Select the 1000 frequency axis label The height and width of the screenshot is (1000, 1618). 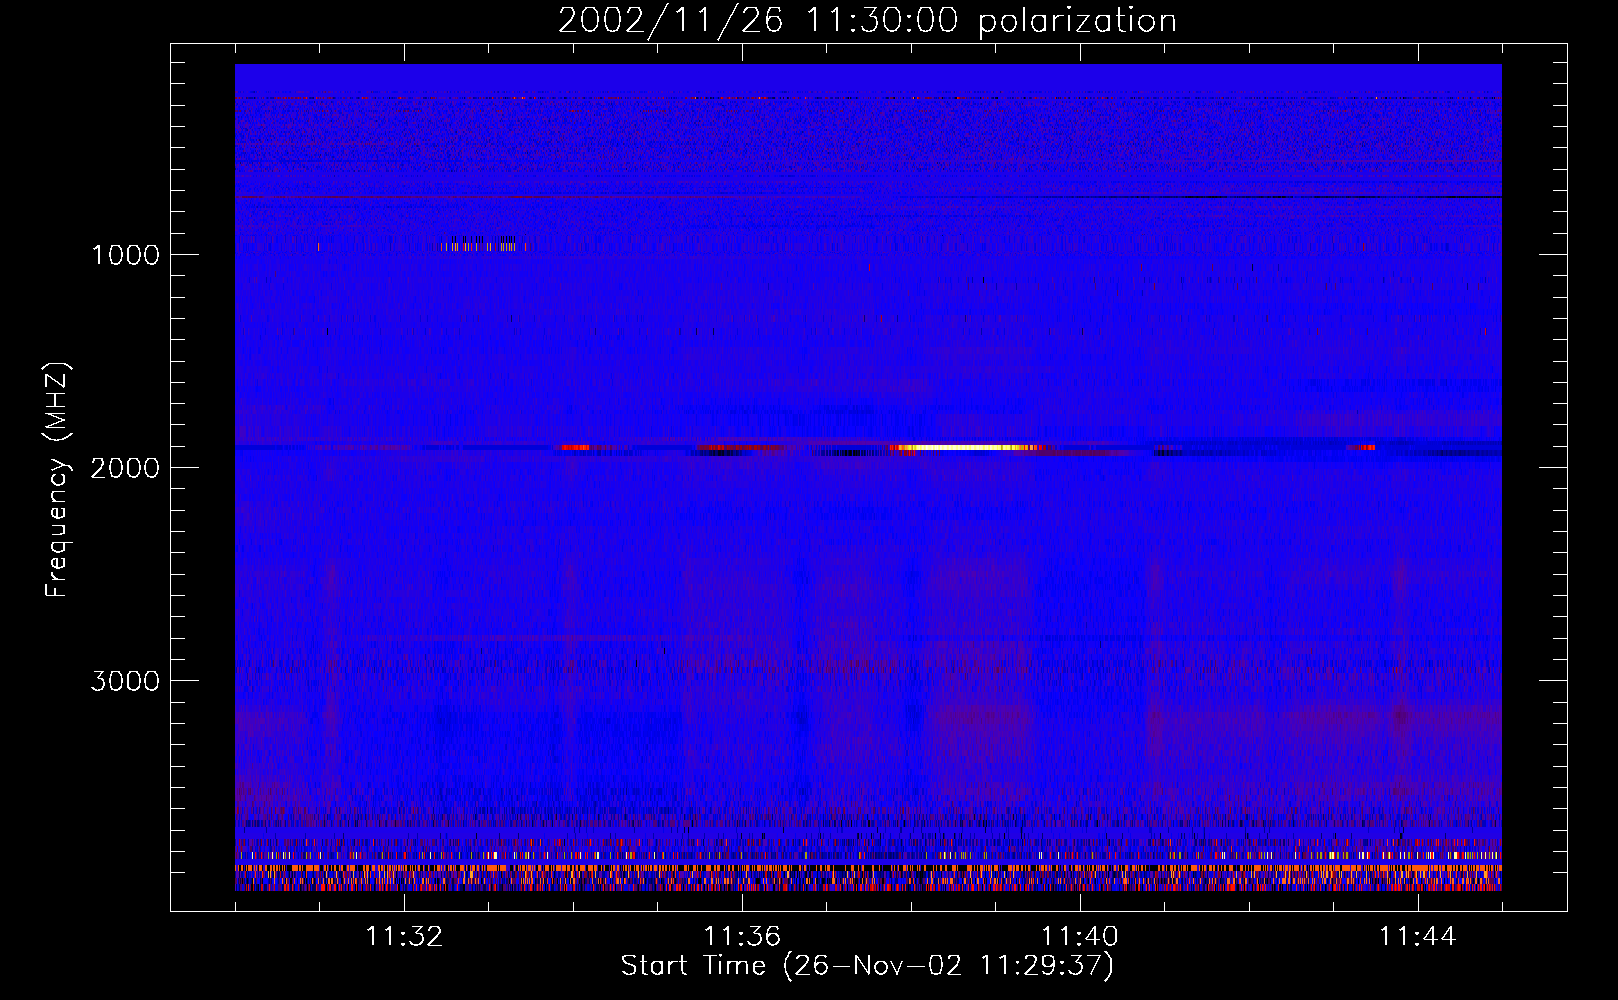point(125,255)
